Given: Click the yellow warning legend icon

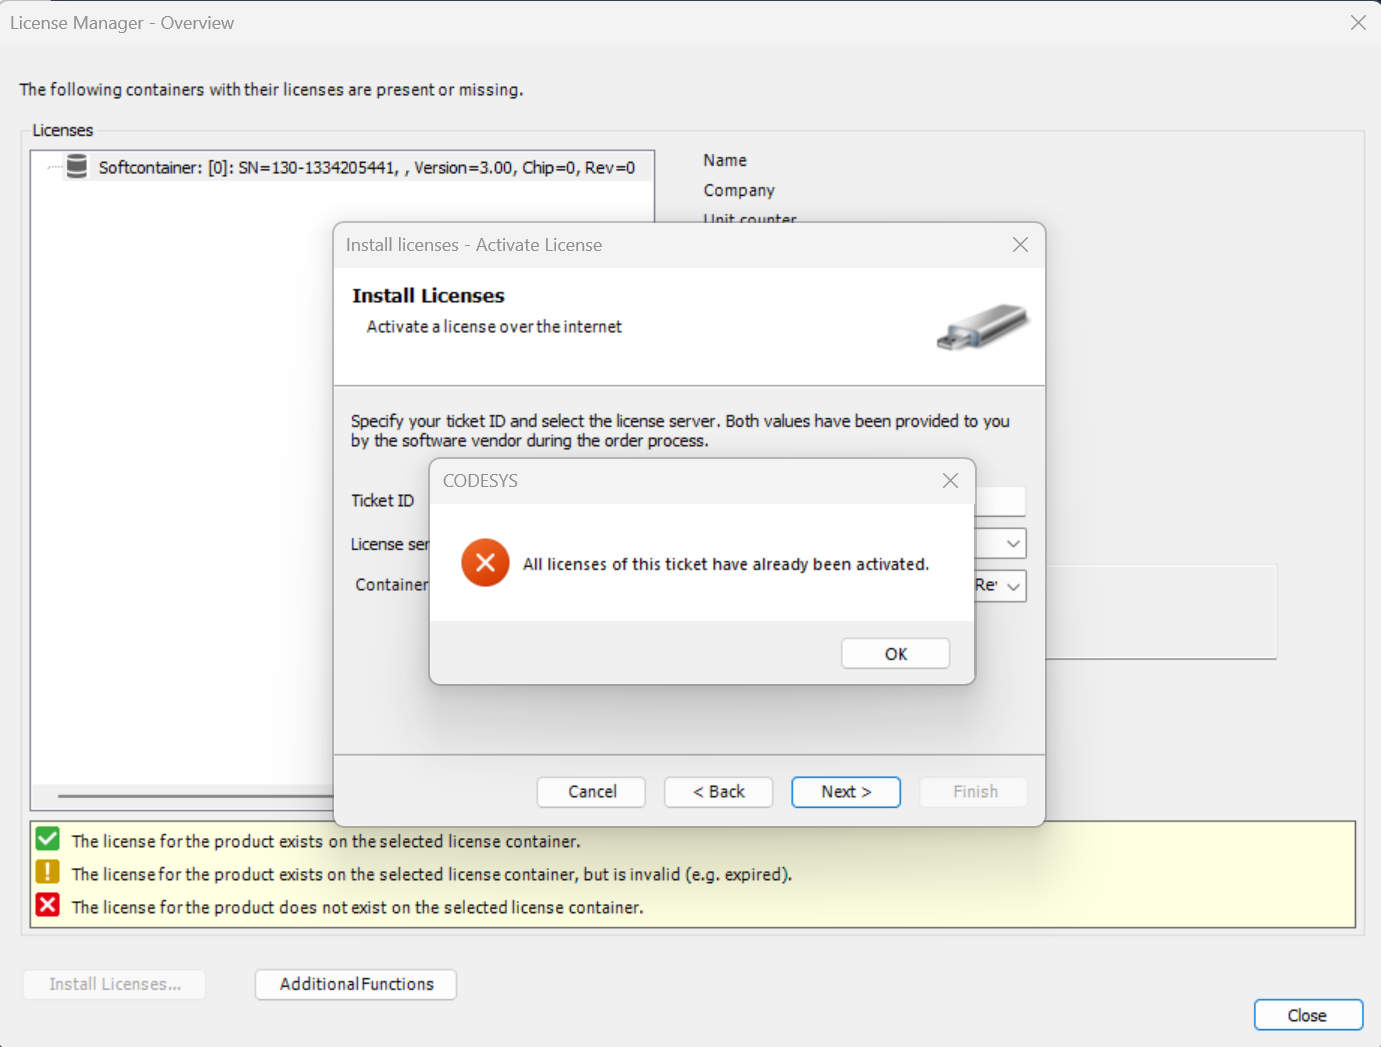Looking at the screenshot, I should click(47, 871).
